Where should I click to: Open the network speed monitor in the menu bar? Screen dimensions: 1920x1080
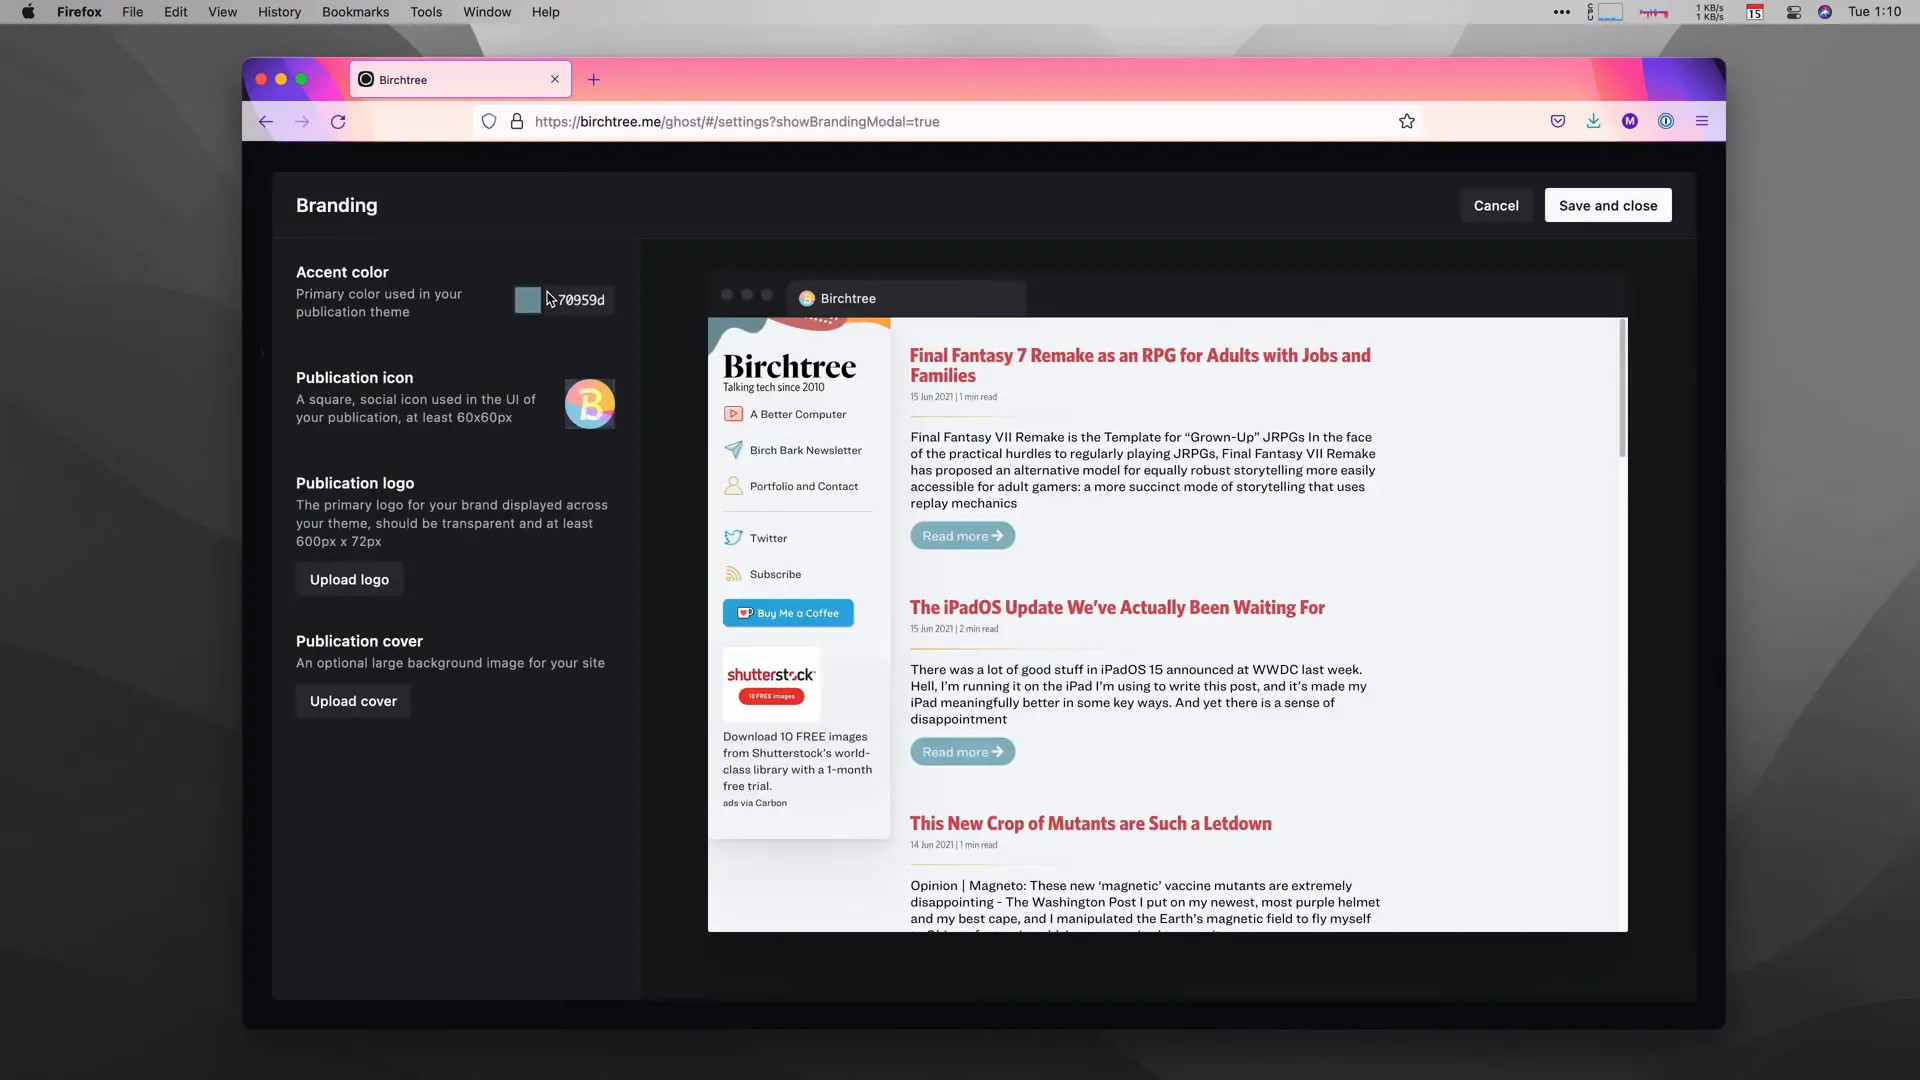click(x=1710, y=12)
